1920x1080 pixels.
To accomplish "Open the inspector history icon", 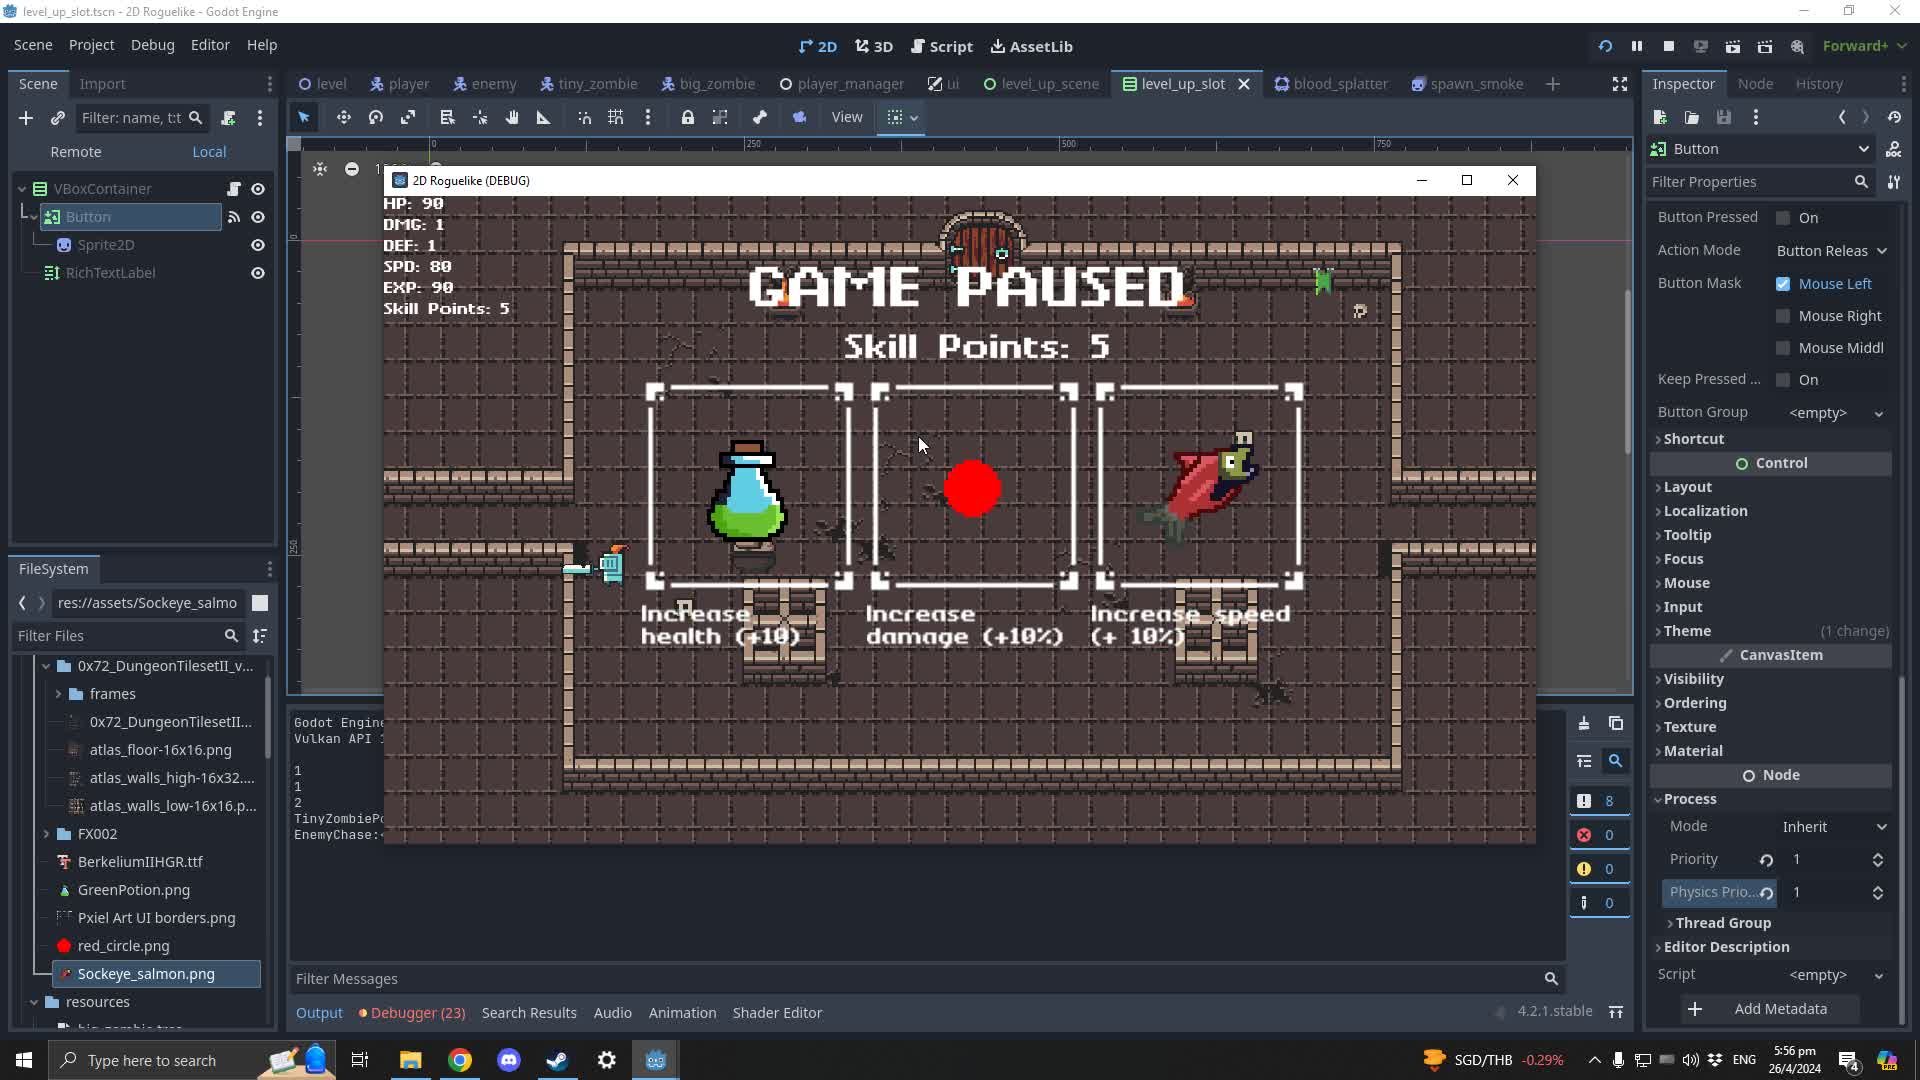I will coord(1895,117).
